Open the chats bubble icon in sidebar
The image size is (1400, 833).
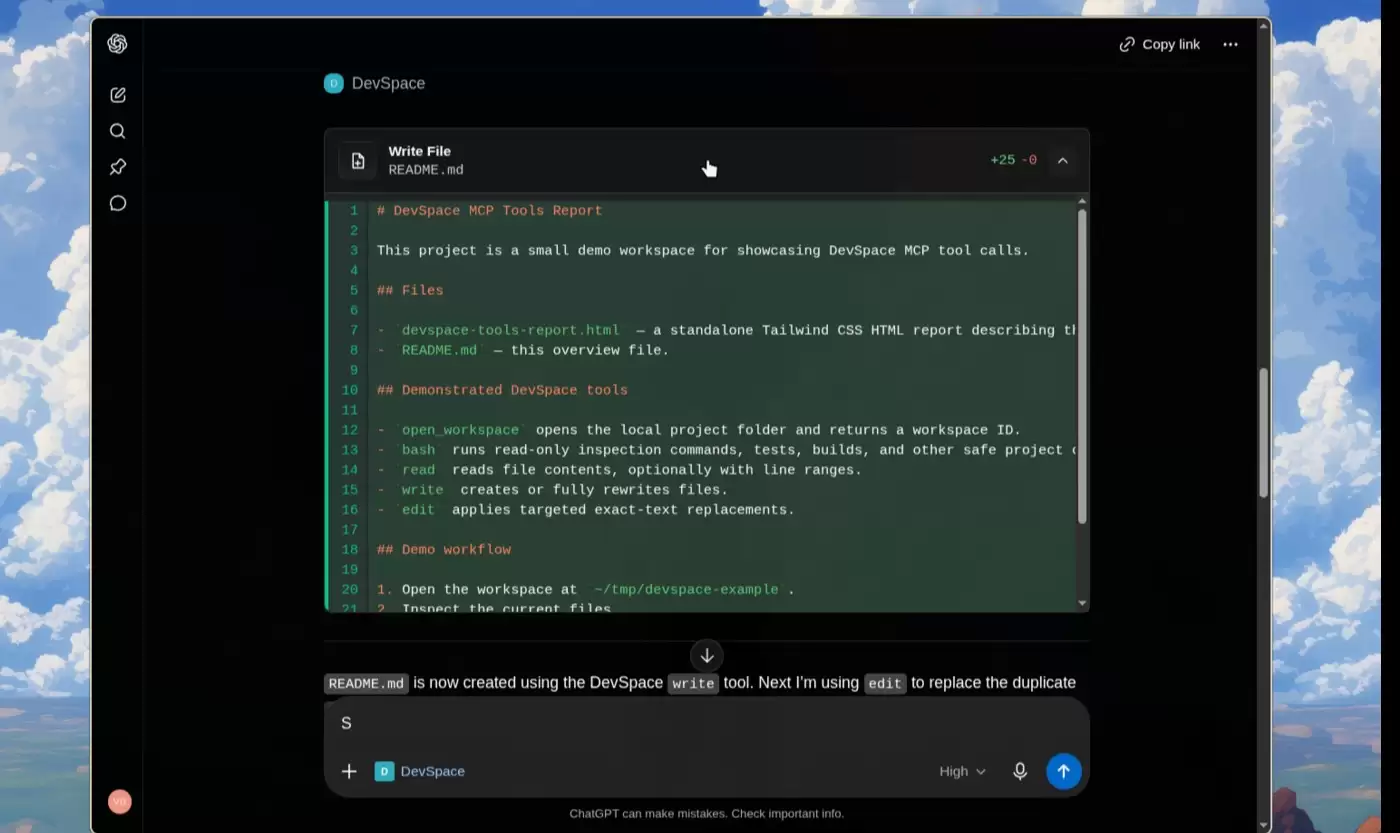(x=117, y=203)
